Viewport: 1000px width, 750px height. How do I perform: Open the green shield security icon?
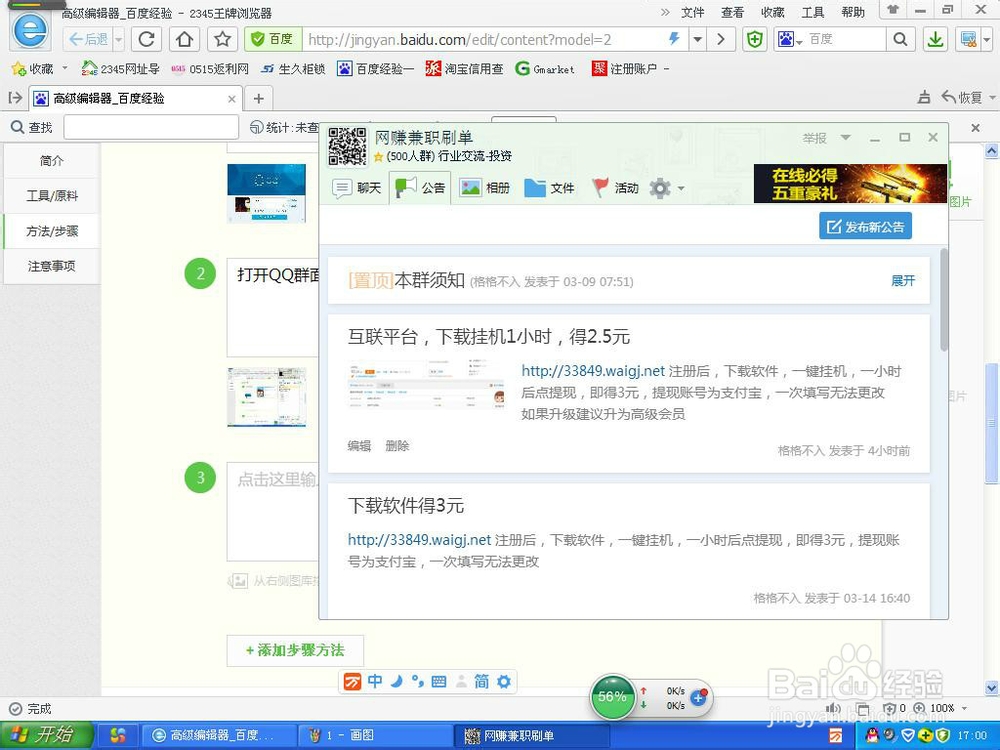[755, 40]
